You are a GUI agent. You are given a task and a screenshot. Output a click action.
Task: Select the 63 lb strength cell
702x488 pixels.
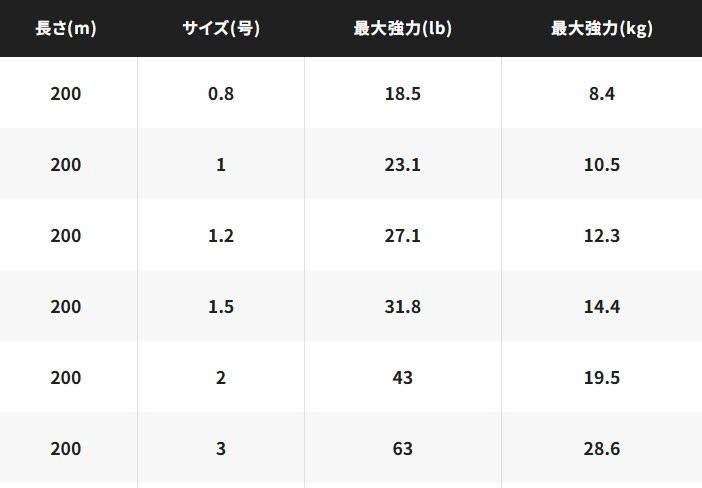pos(403,449)
